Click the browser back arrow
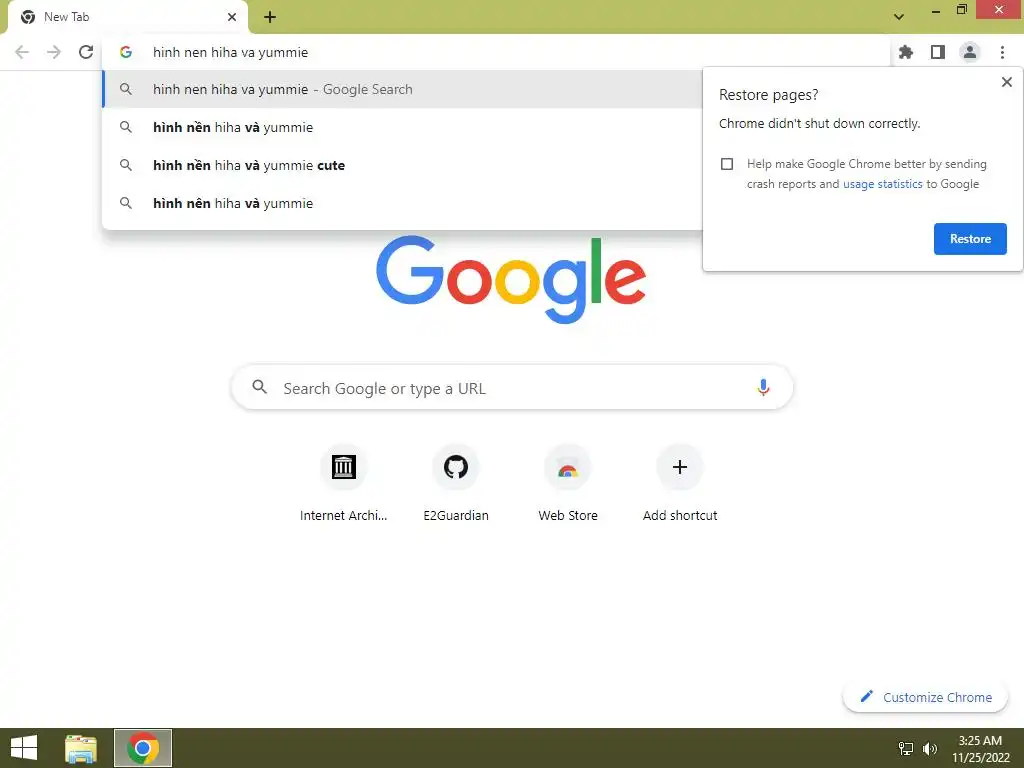 click(22, 52)
